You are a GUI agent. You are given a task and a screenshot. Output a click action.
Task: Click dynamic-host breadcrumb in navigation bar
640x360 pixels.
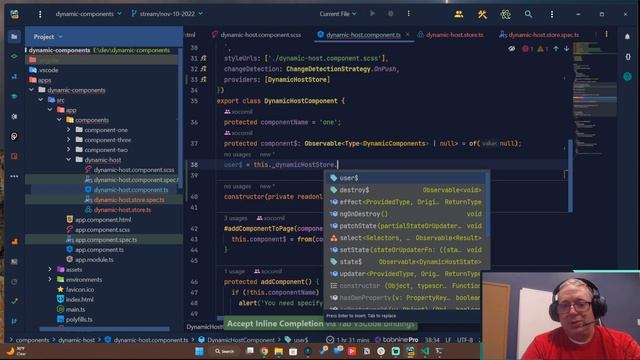[76, 340]
